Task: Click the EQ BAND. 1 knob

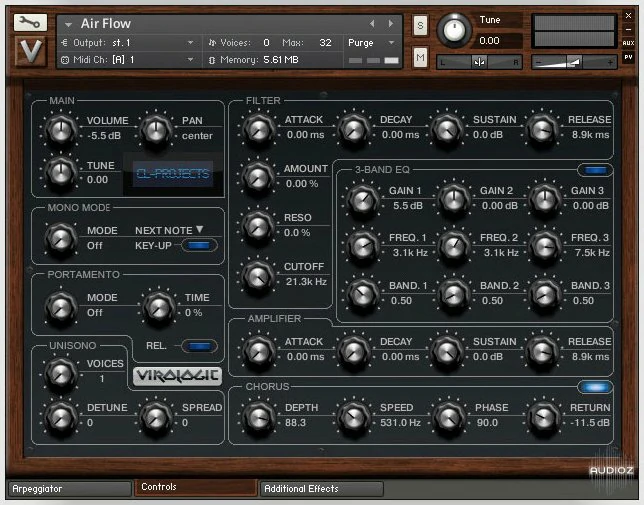Action: tap(363, 294)
